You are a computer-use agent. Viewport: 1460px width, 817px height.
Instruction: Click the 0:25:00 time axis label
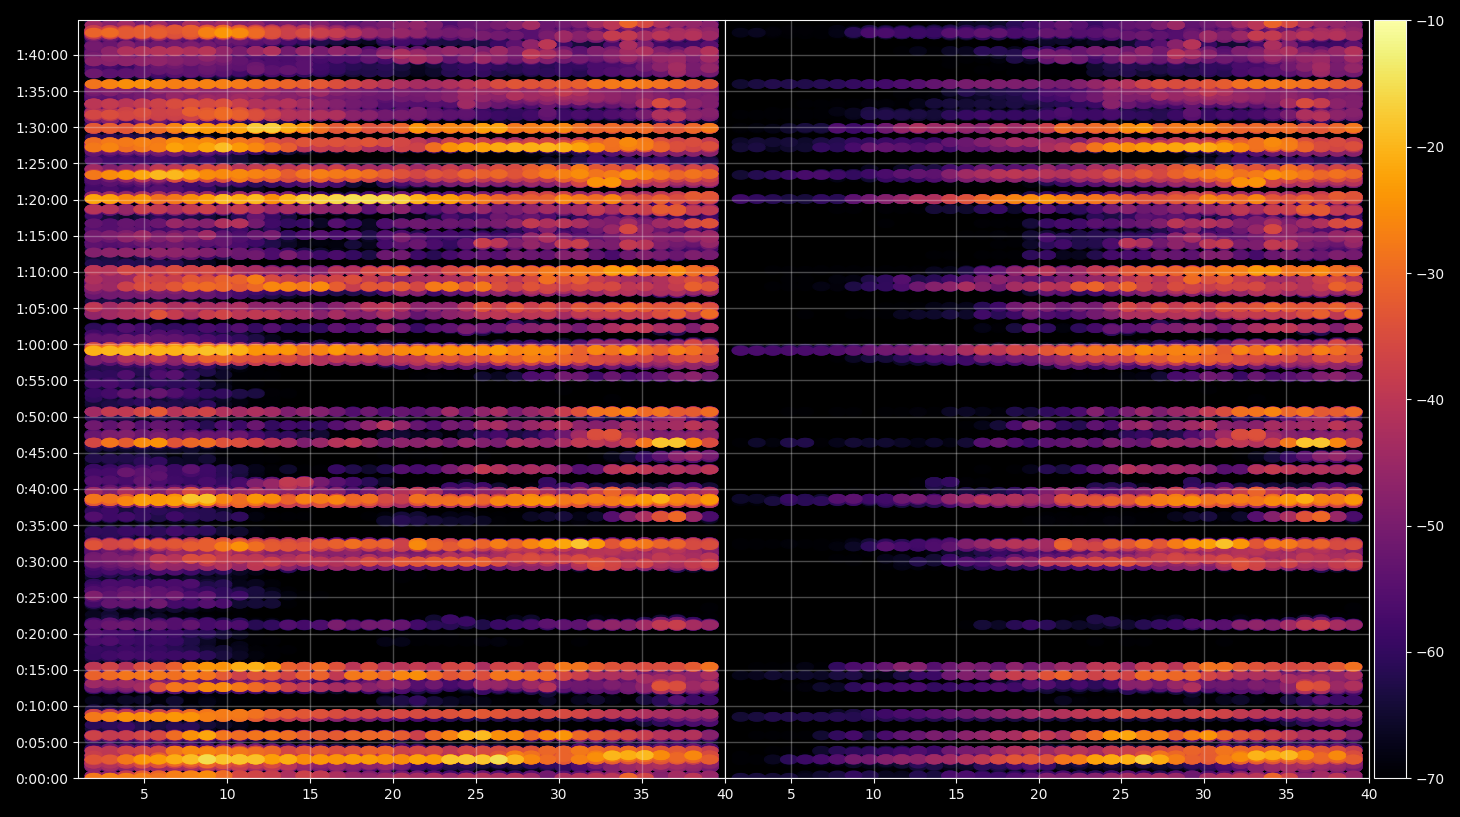42,598
